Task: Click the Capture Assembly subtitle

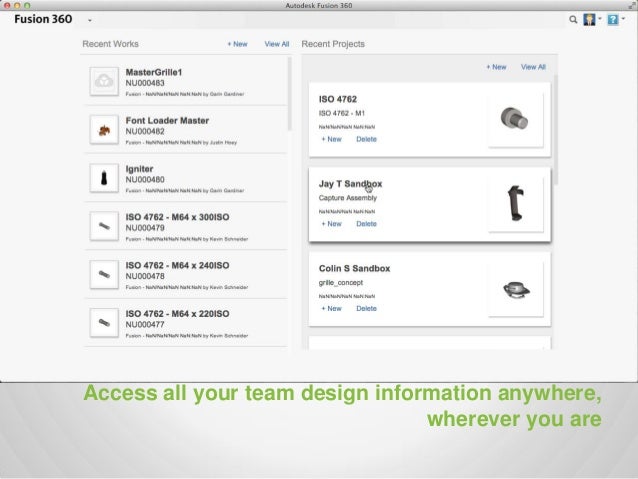Action: point(348,198)
